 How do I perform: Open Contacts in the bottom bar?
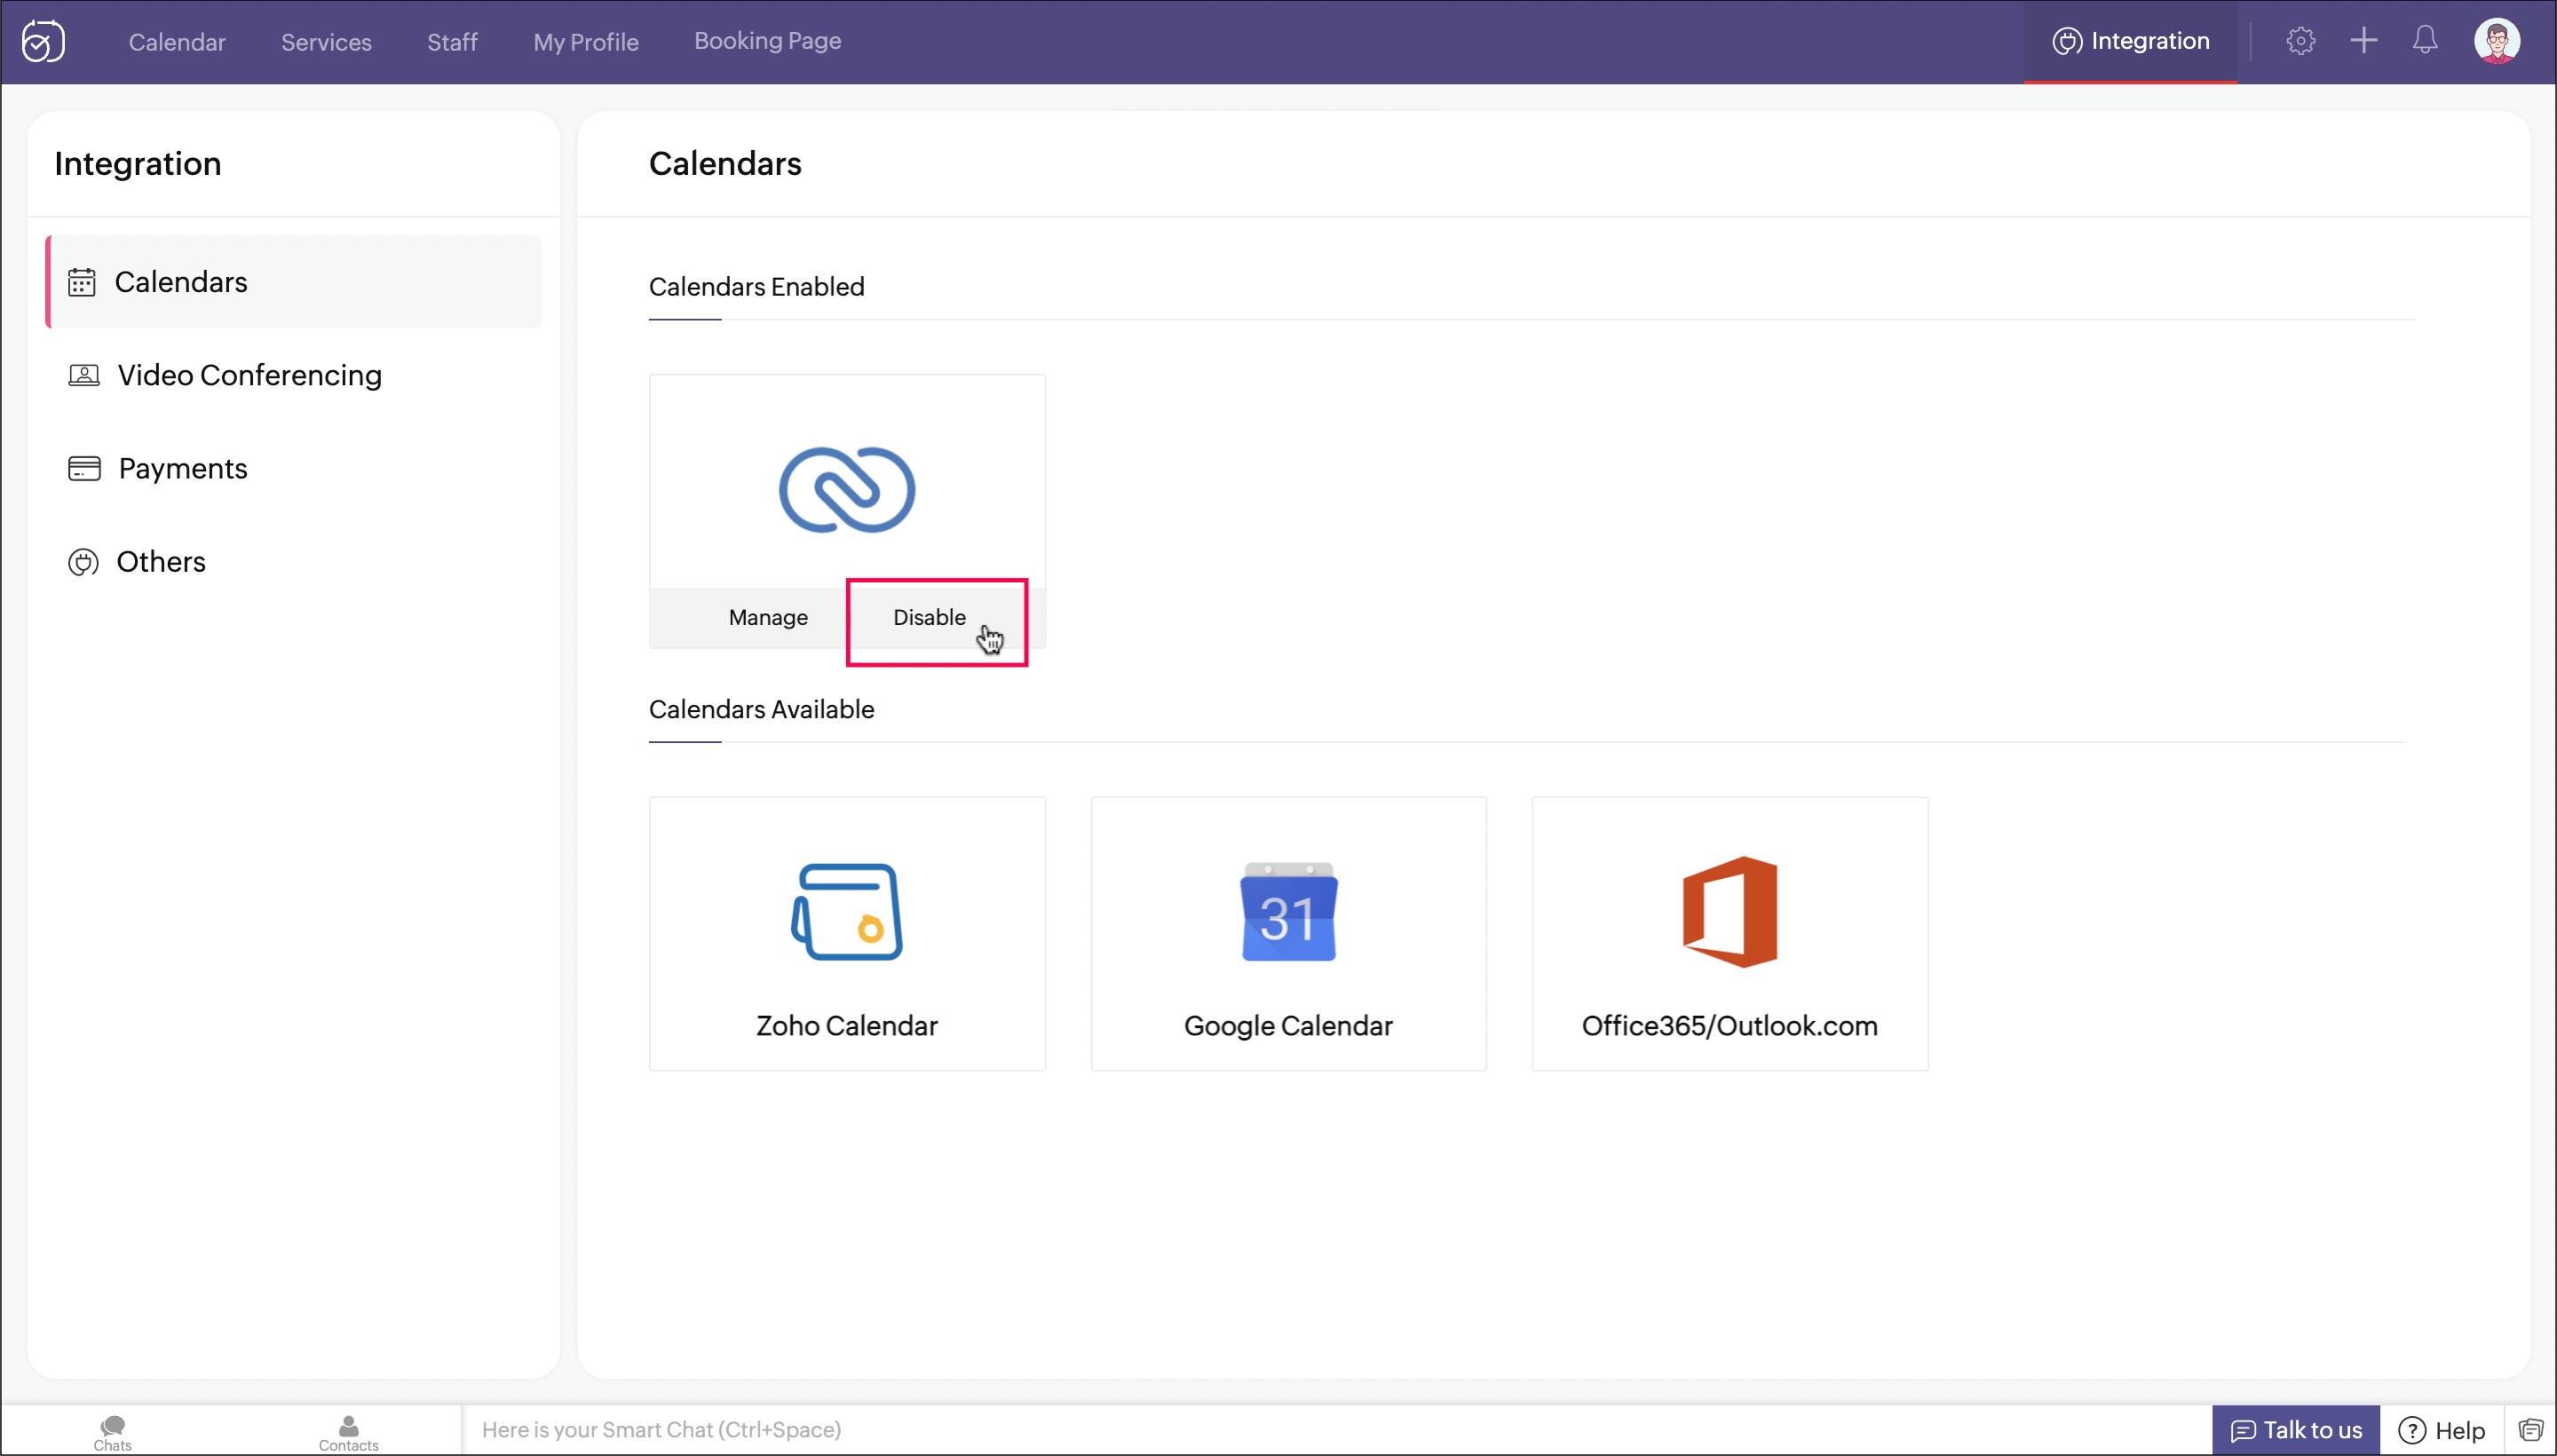(348, 1432)
